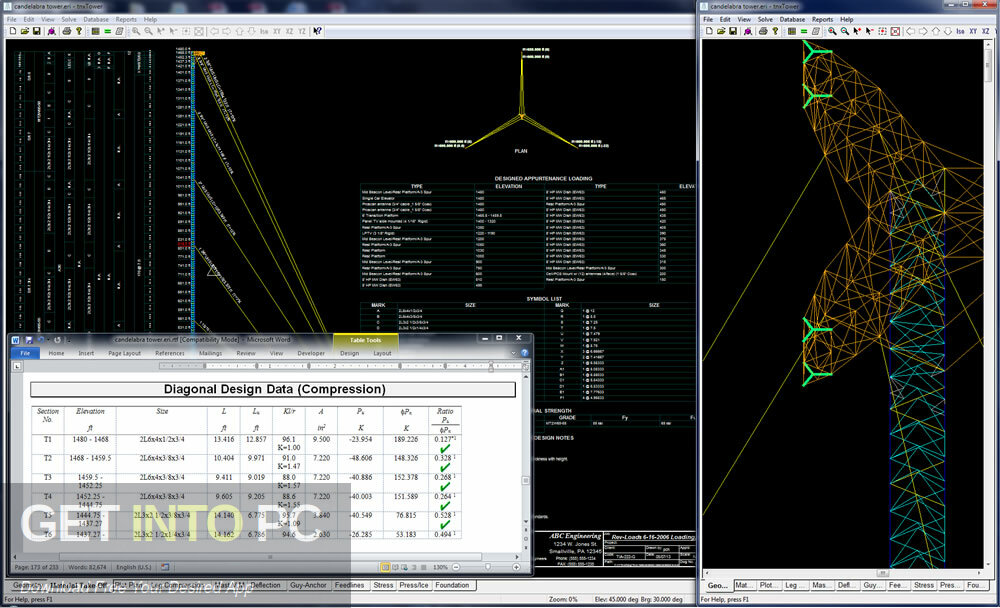Click Words: 32,674 count in Word status bar
The width and height of the screenshot is (1000, 608).
click(x=87, y=567)
